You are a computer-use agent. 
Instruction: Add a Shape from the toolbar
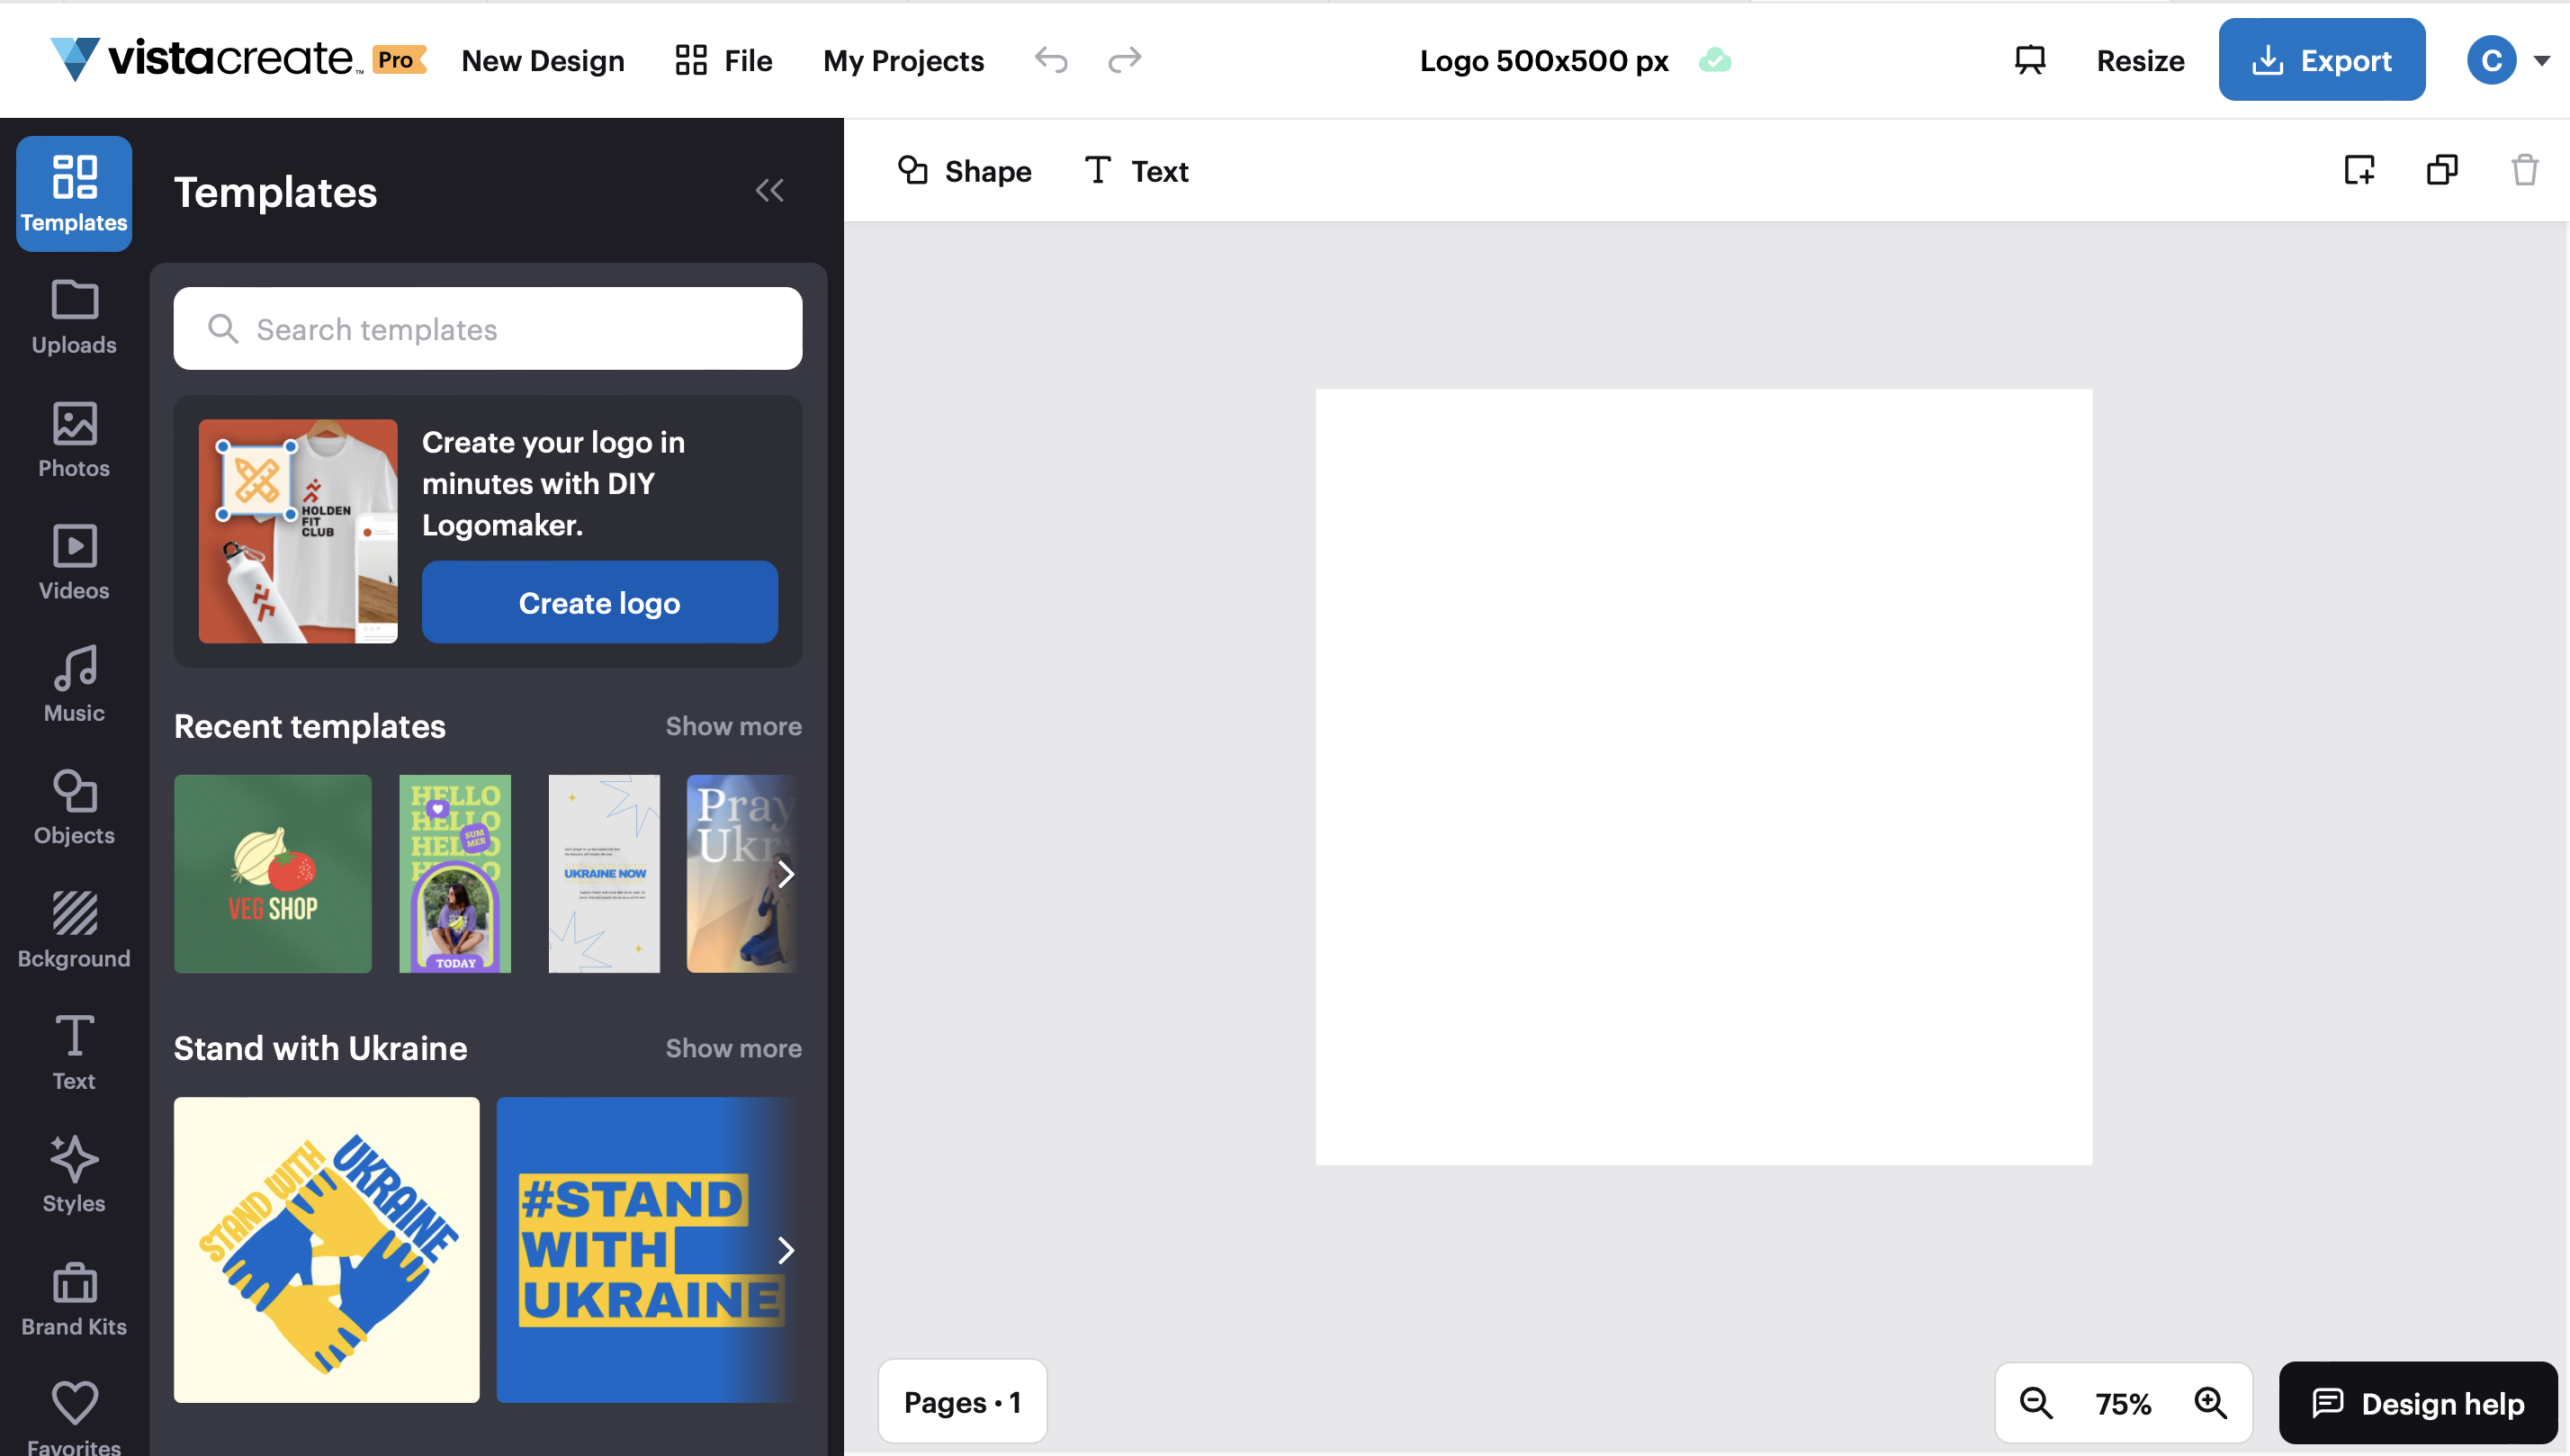(x=964, y=171)
